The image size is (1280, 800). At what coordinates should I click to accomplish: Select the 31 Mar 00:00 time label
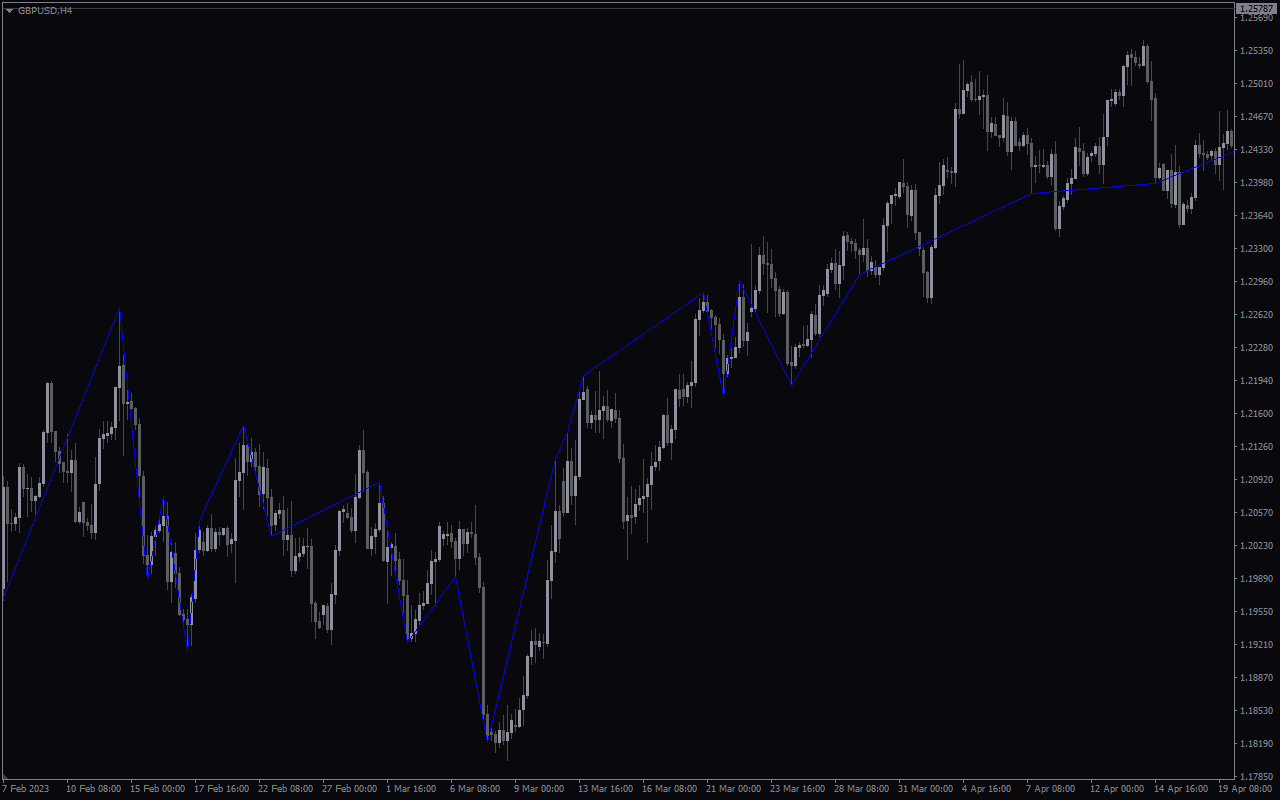[926, 788]
